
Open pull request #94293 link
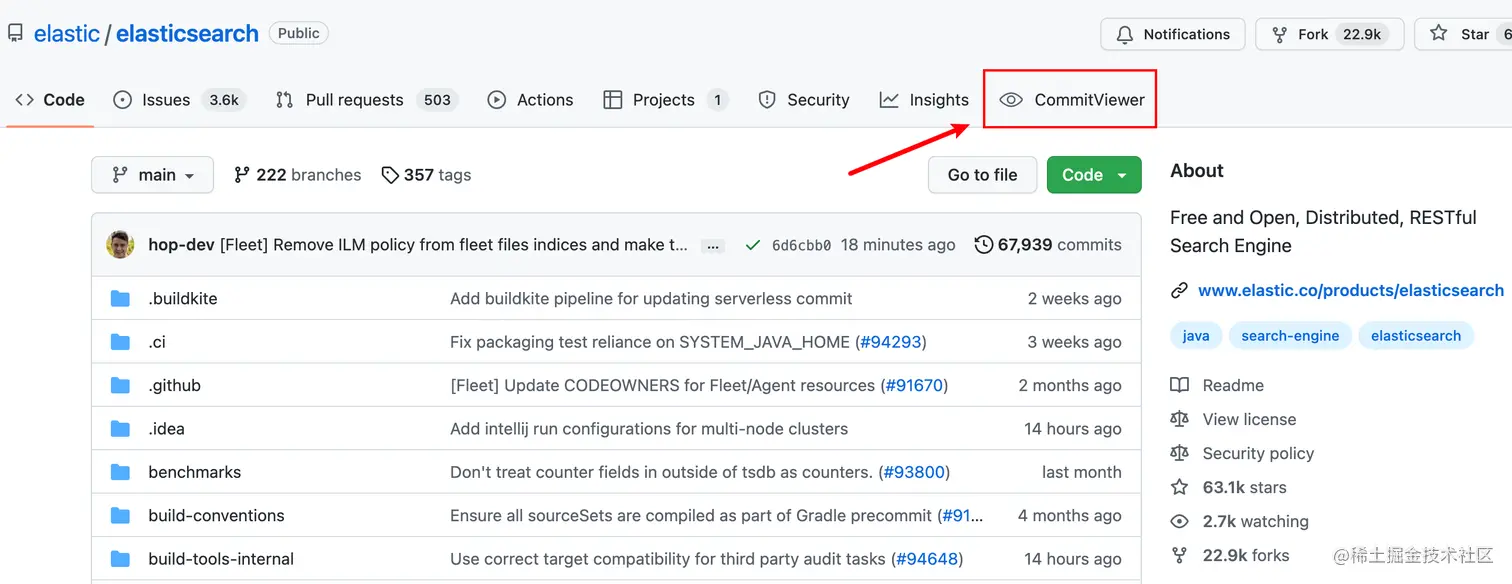click(x=890, y=342)
